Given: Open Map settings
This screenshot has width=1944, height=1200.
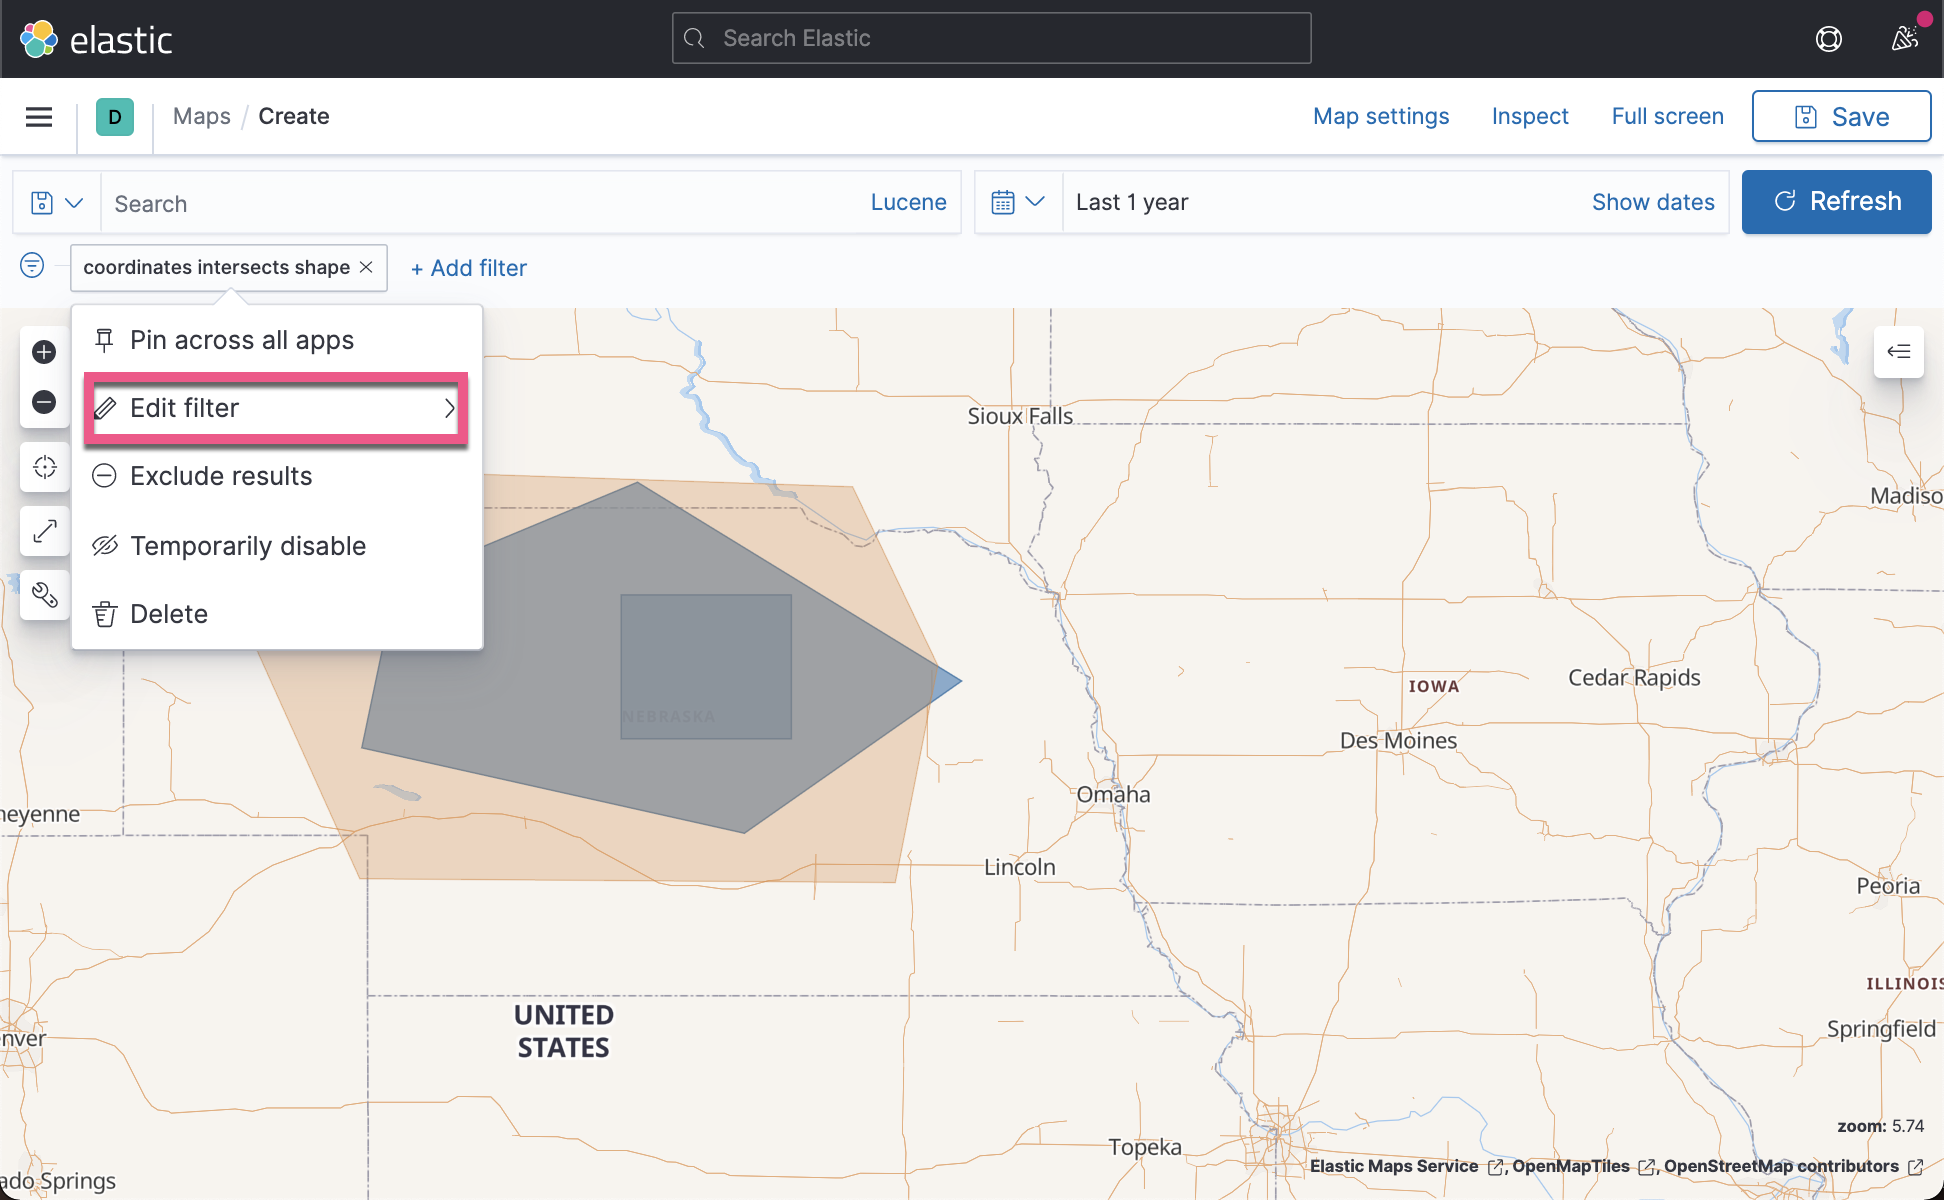Looking at the screenshot, I should pos(1380,116).
